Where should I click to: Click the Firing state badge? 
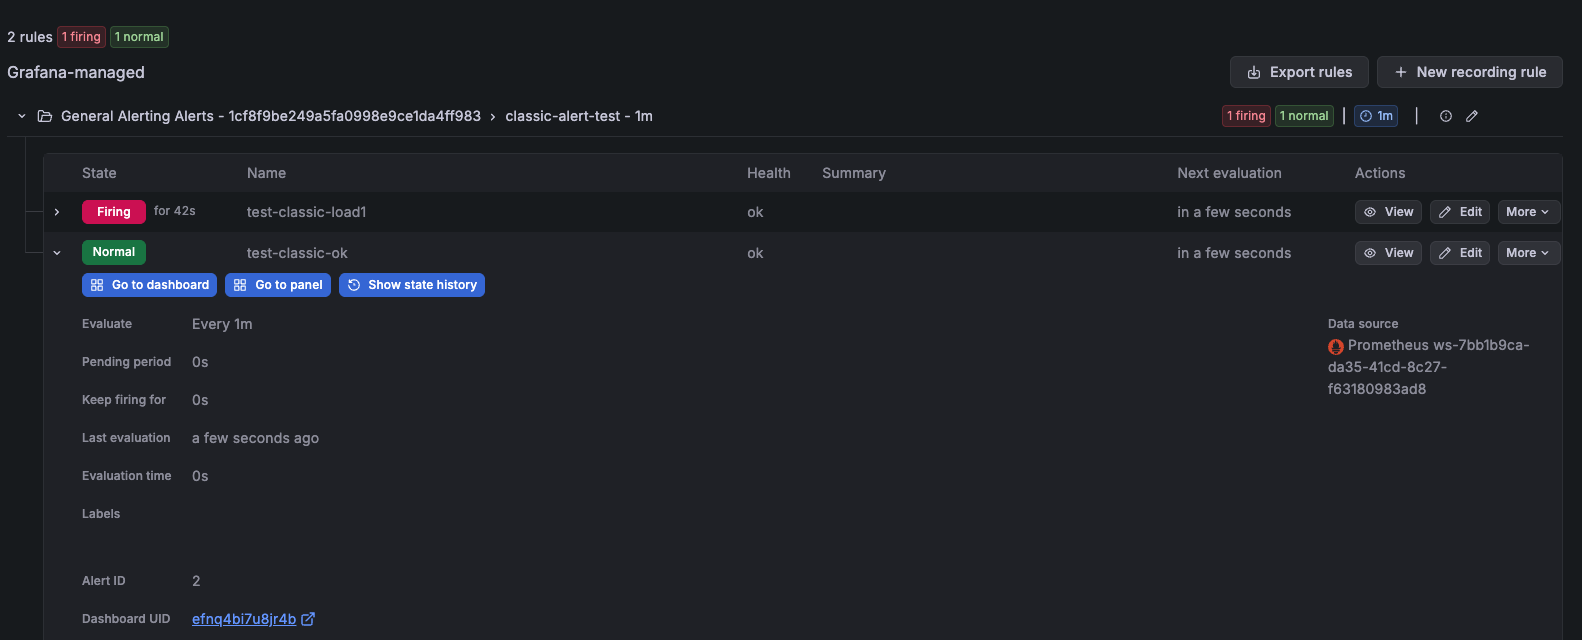click(114, 212)
